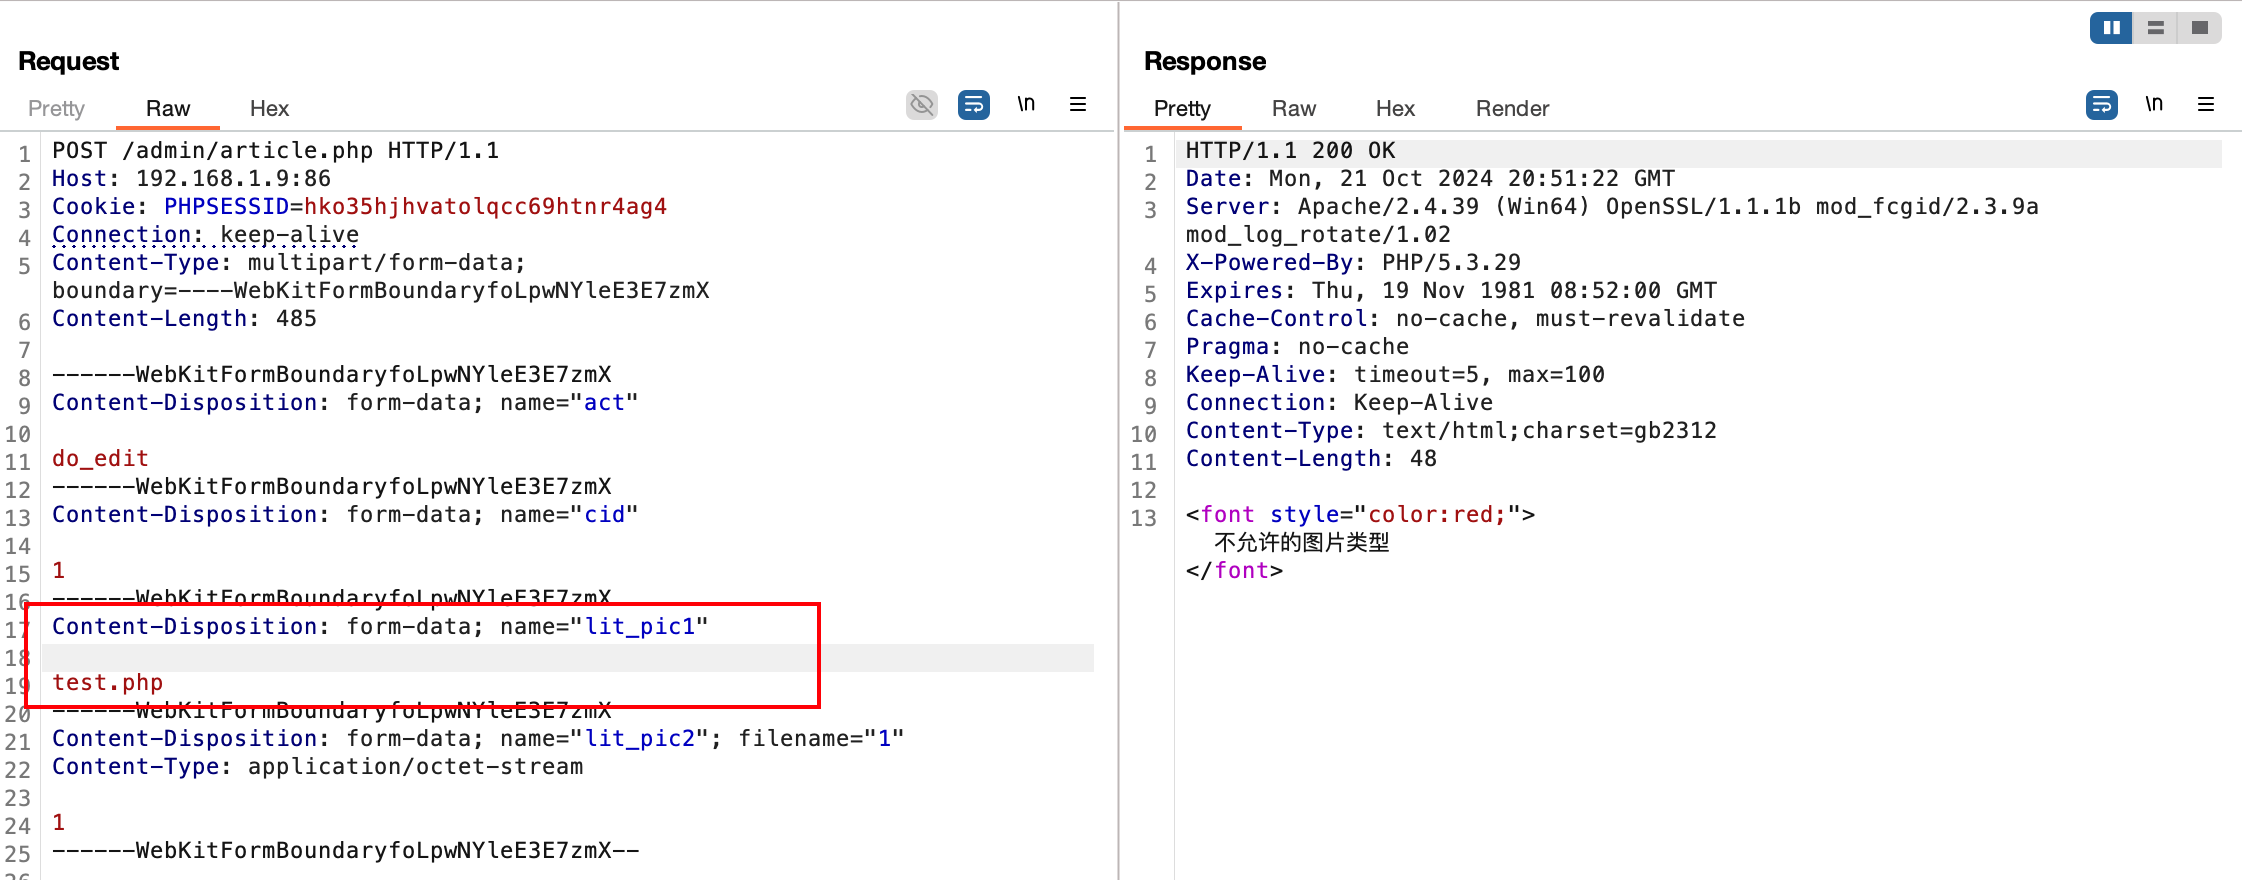
Task: Click Keep-Alive: timeout=5 header
Action: pos(1395,375)
